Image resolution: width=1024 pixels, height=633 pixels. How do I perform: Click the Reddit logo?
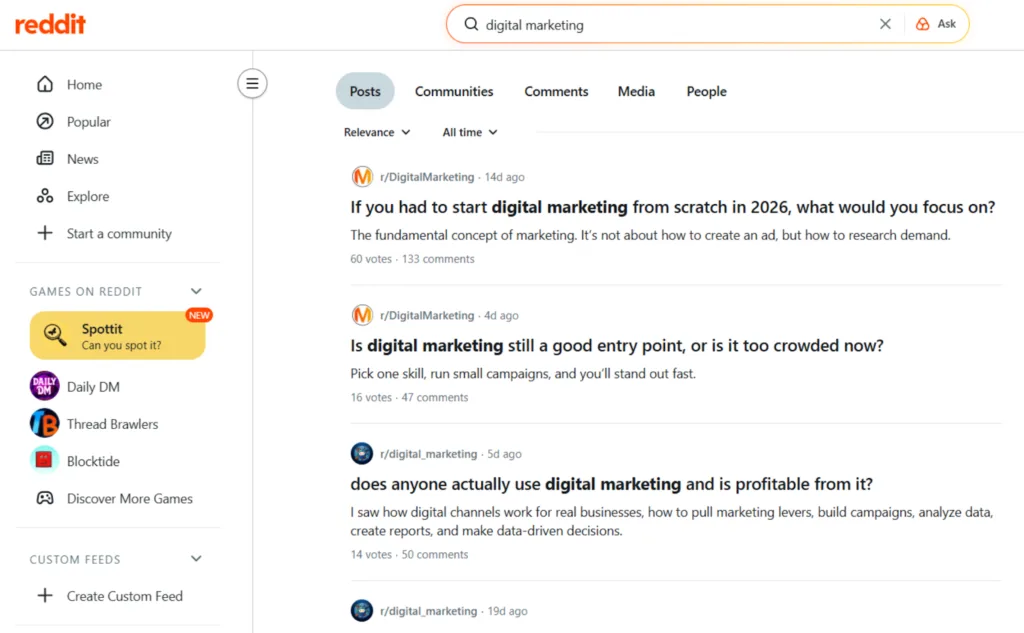[x=50, y=24]
